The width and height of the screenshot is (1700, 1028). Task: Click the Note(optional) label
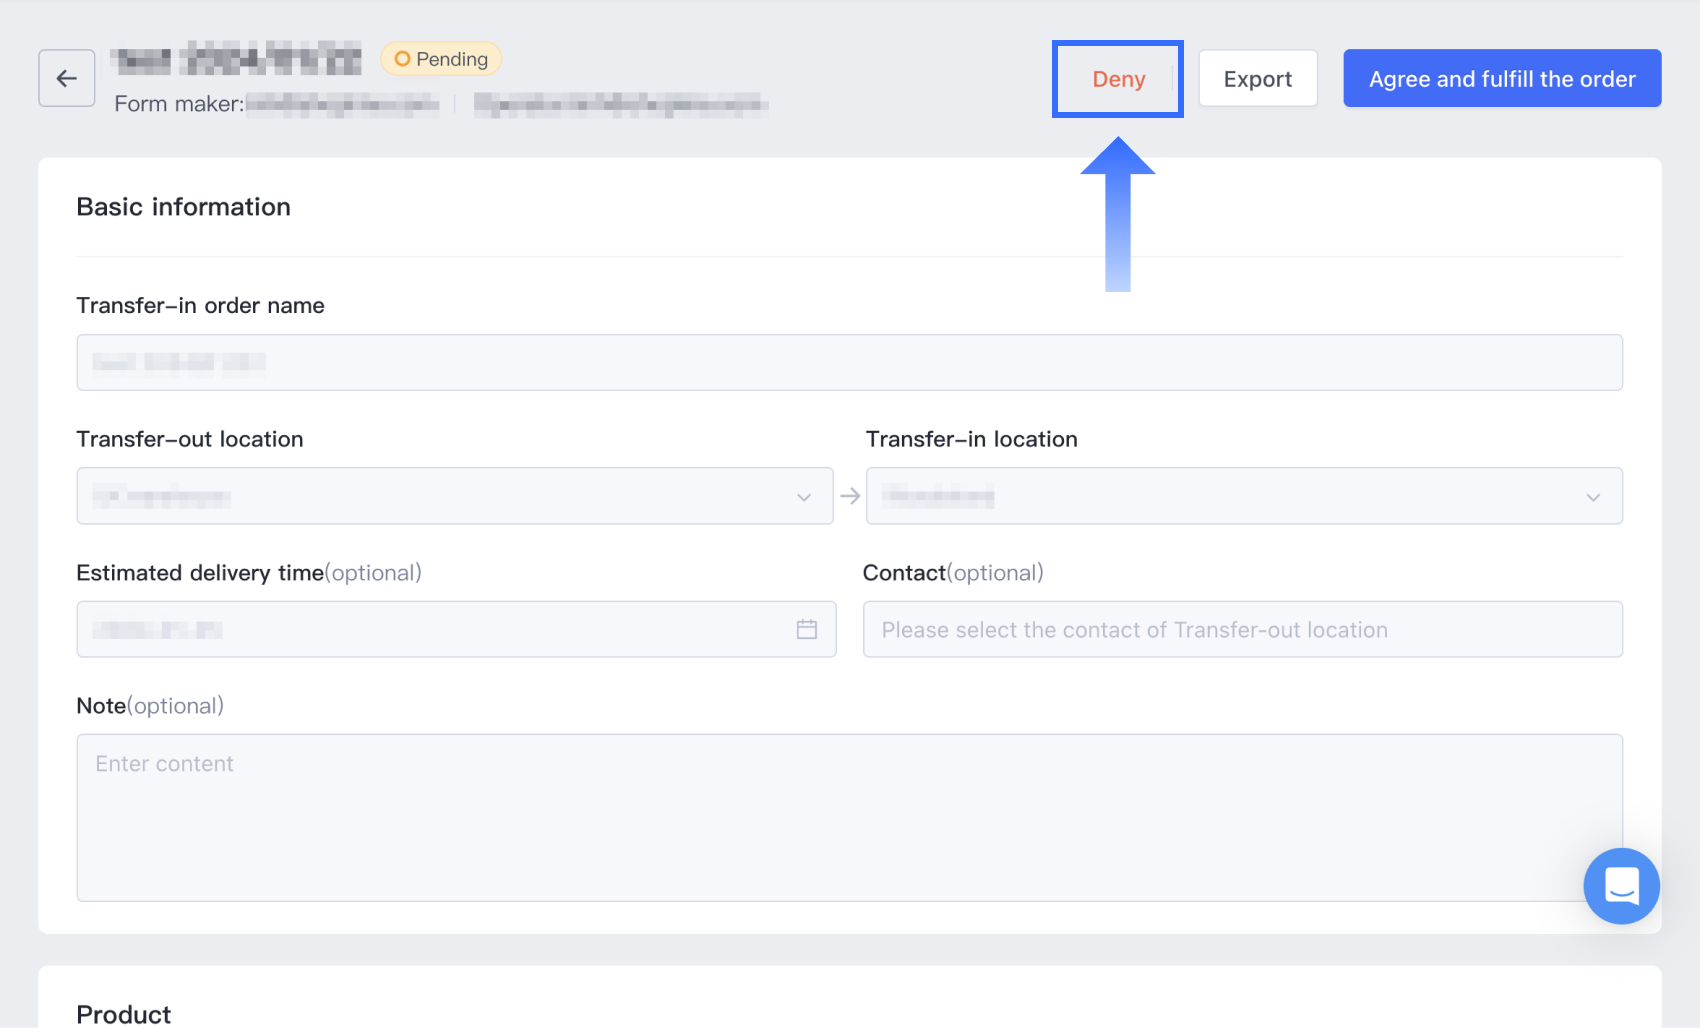coord(150,706)
